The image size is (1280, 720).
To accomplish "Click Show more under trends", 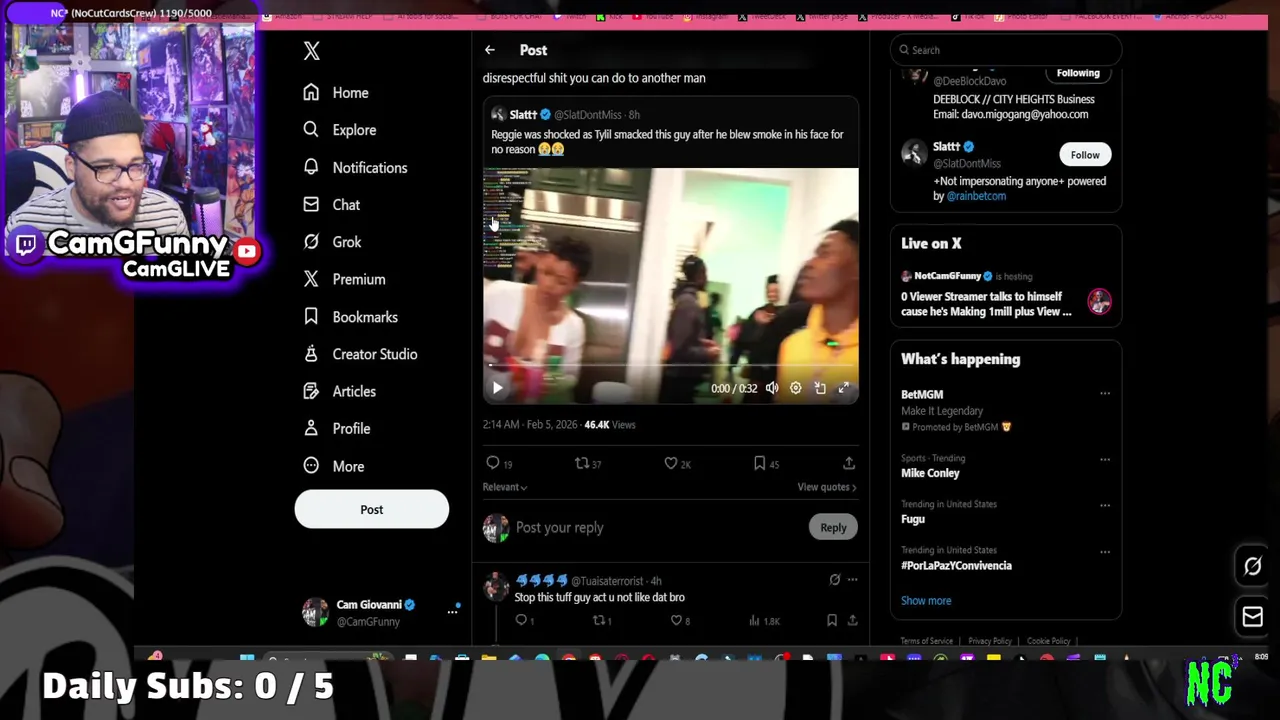I will point(926,601).
